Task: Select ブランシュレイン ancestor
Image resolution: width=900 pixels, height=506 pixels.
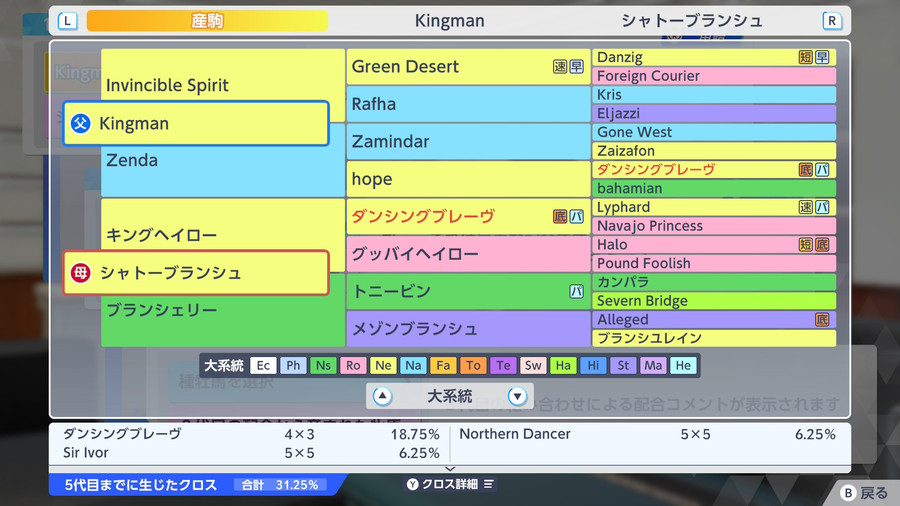Action: (714, 338)
